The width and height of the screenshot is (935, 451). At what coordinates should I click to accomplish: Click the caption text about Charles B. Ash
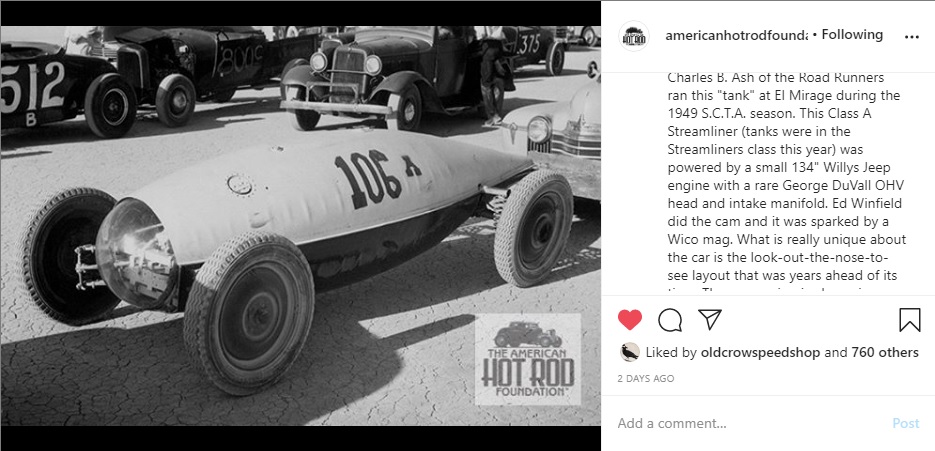tap(787, 181)
